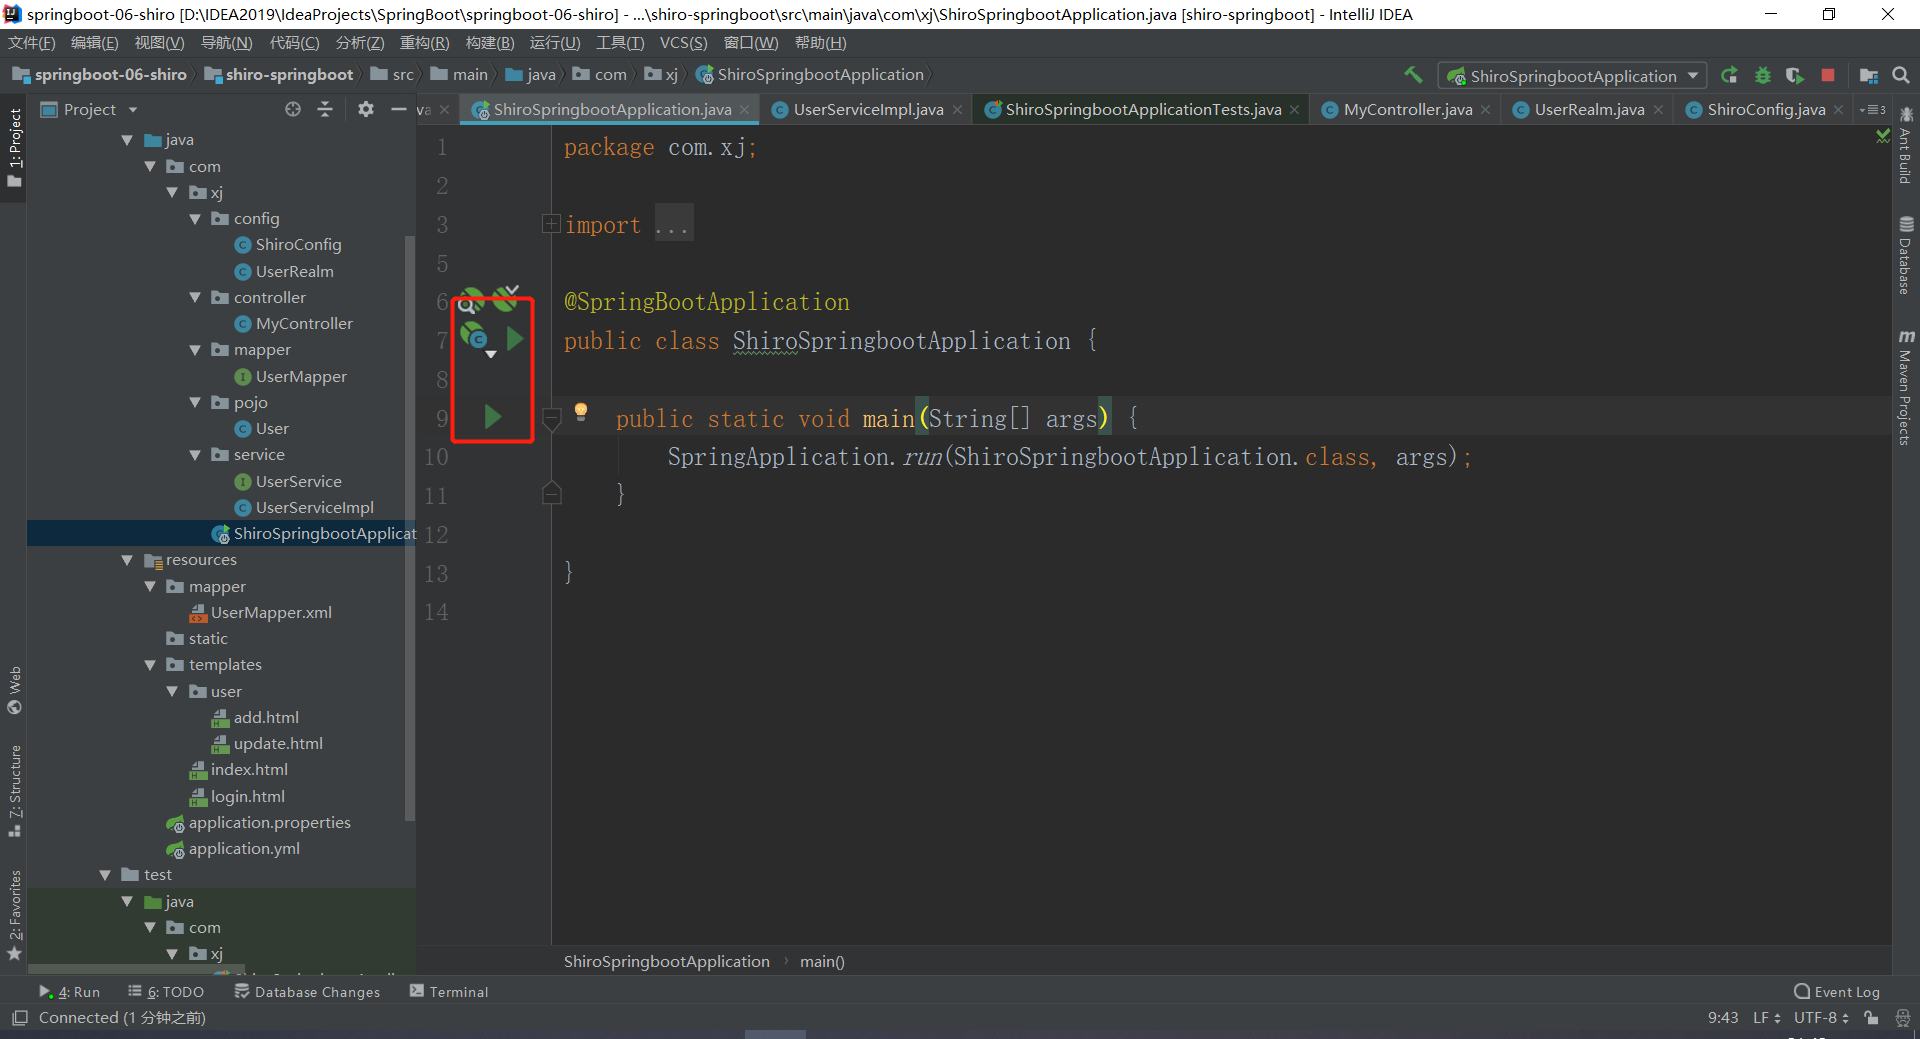This screenshot has width=1920, height=1039.
Task: Open Search Everywhere magnifier icon
Action: tap(1901, 76)
